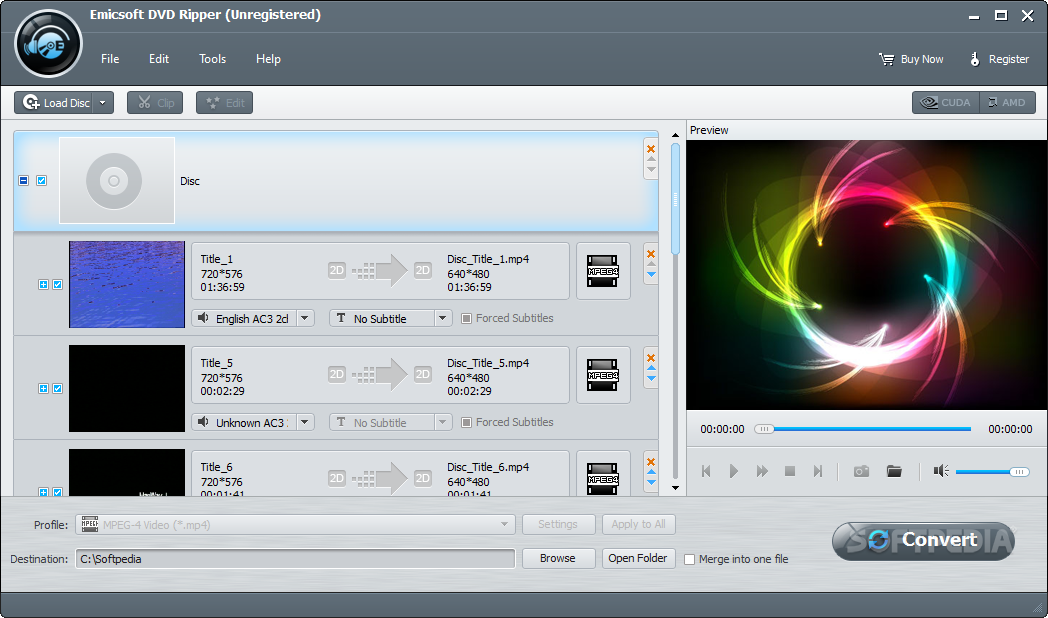The width and height of the screenshot is (1048, 618).
Task: Open Title_5 No Subtitle dropdown
Action: pos(442,422)
